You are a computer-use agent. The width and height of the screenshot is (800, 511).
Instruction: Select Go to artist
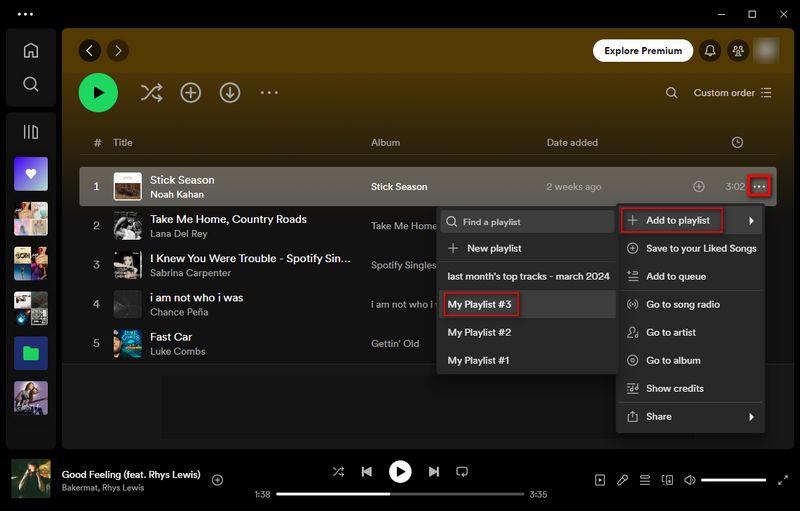pos(690,333)
